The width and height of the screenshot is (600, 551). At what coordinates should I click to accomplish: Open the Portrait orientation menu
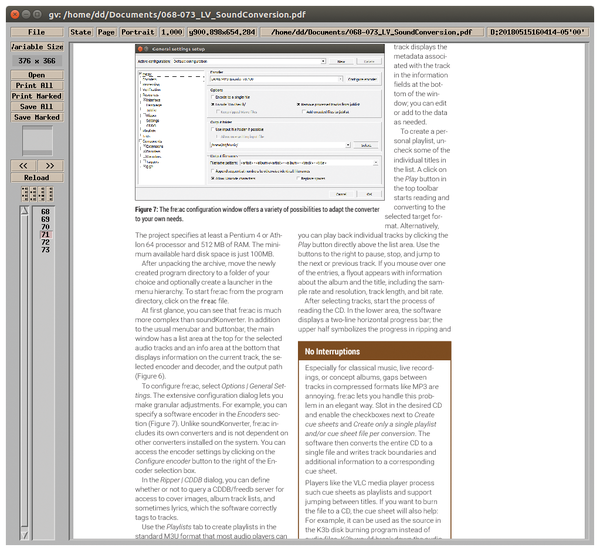138,32
